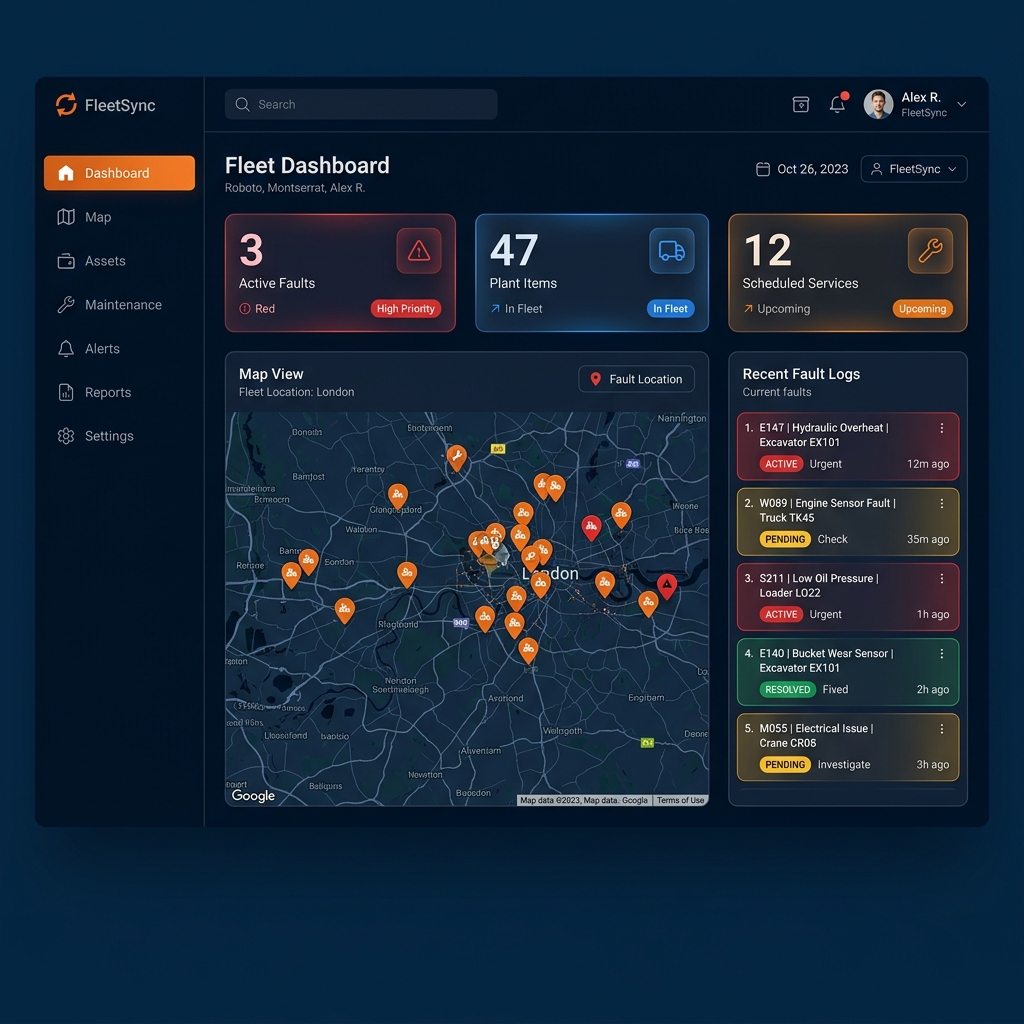Open the Assets section
Viewport: 1024px width, 1024px height.
(x=101, y=261)
